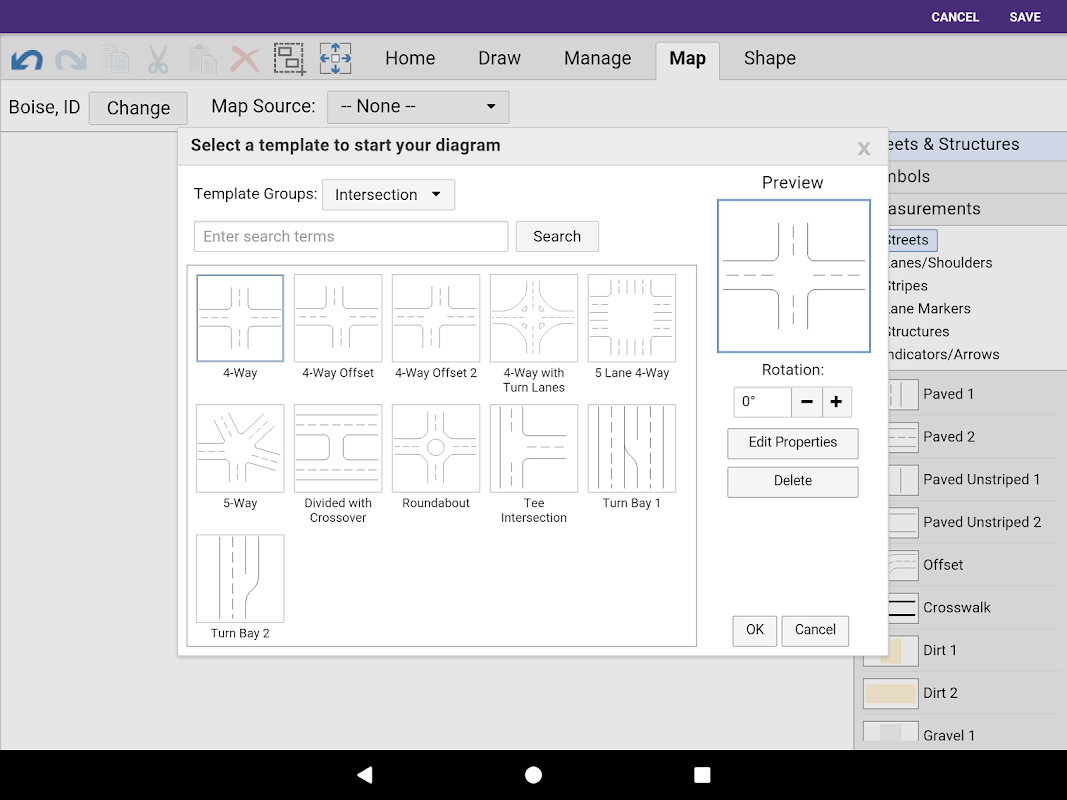This screenshot has height=800, width=1067.
Task: Choose the 5-Way intersection template
Action: (x=240, y=449)
